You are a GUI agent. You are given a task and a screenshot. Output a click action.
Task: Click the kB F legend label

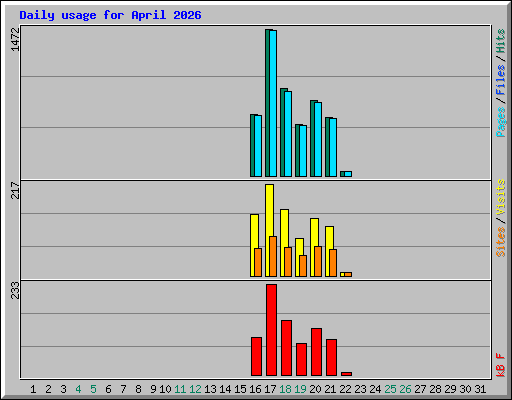click(x=500, y=365)
